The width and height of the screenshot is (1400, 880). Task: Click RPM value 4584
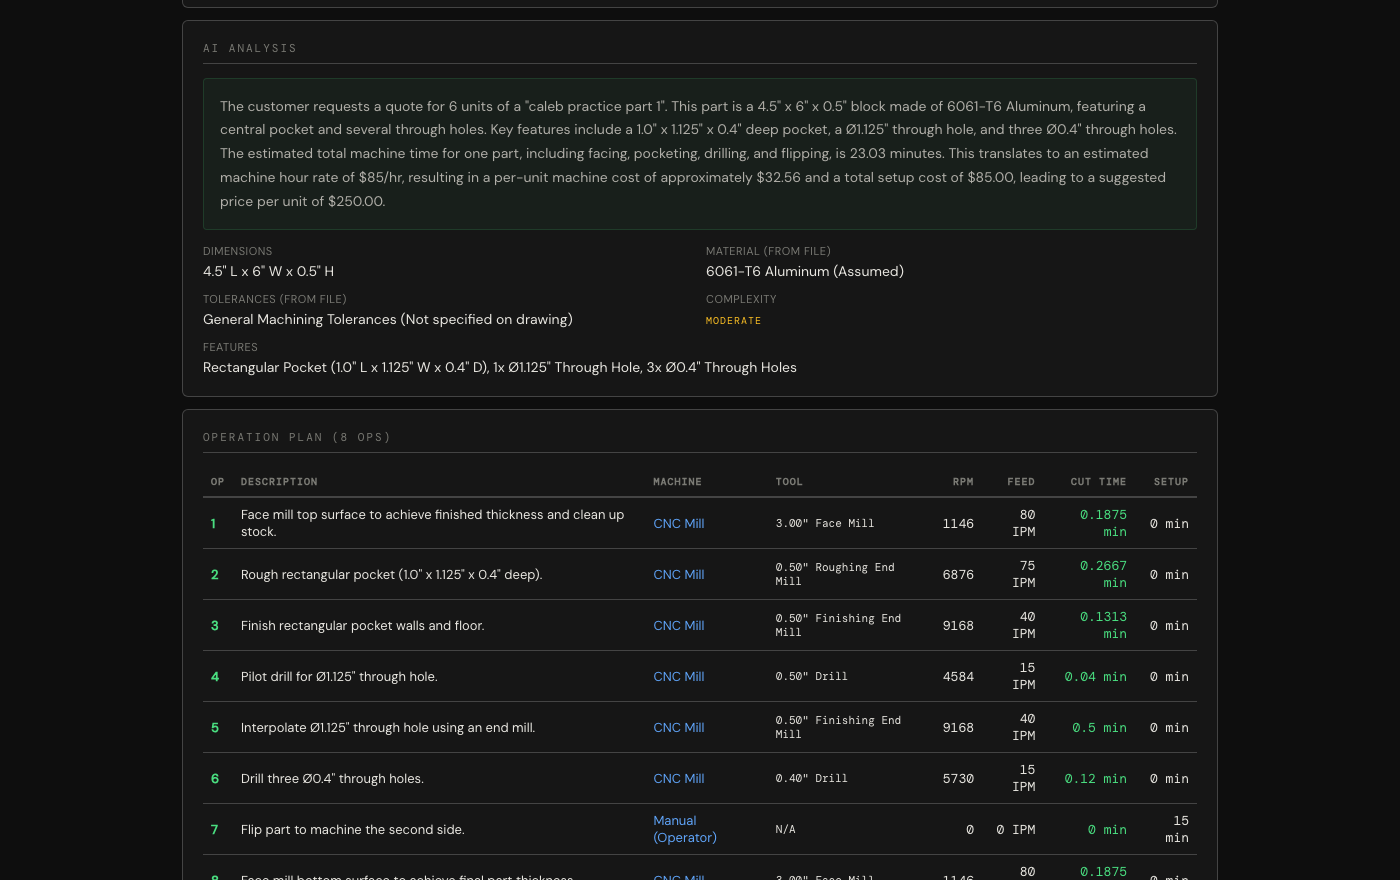pos(958,676)
